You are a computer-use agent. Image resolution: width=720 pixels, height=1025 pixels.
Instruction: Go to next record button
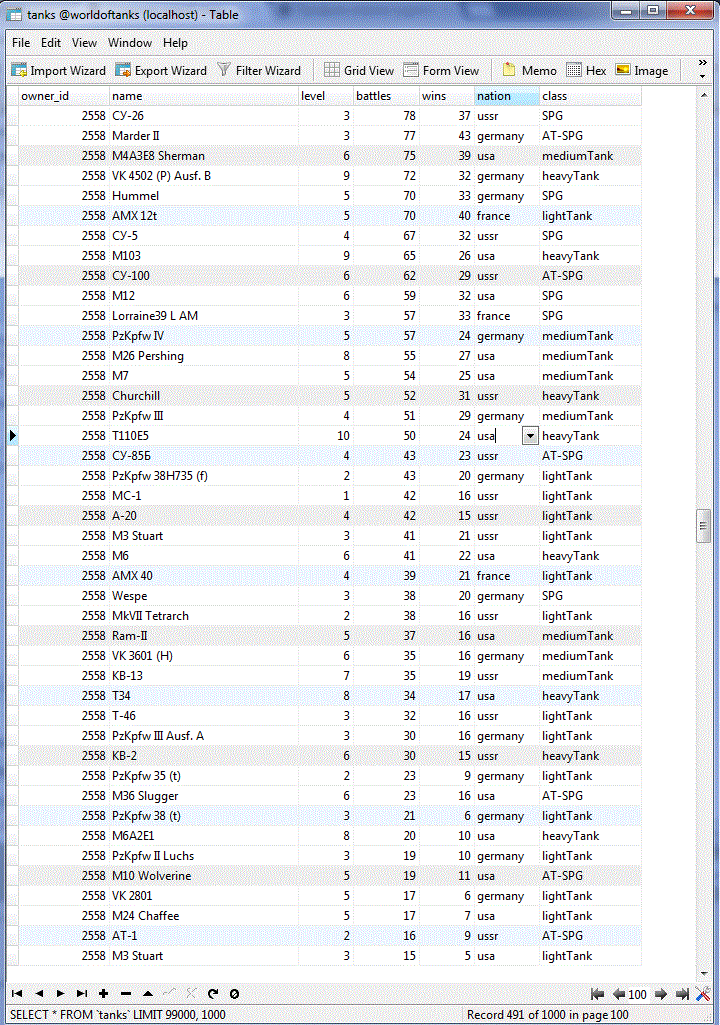[x=60, y=994]
